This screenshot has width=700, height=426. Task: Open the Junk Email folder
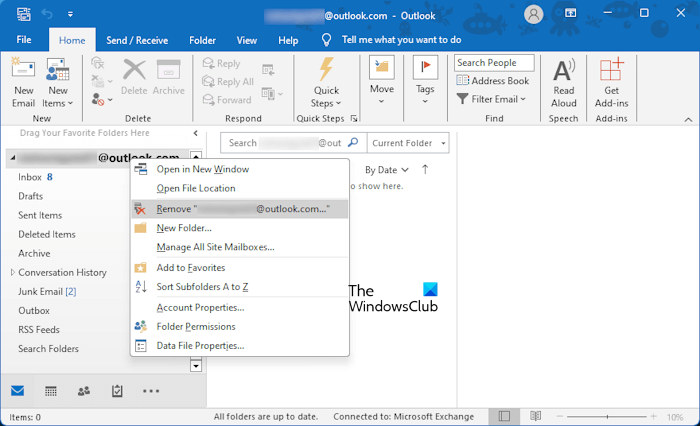pos(47,292)
